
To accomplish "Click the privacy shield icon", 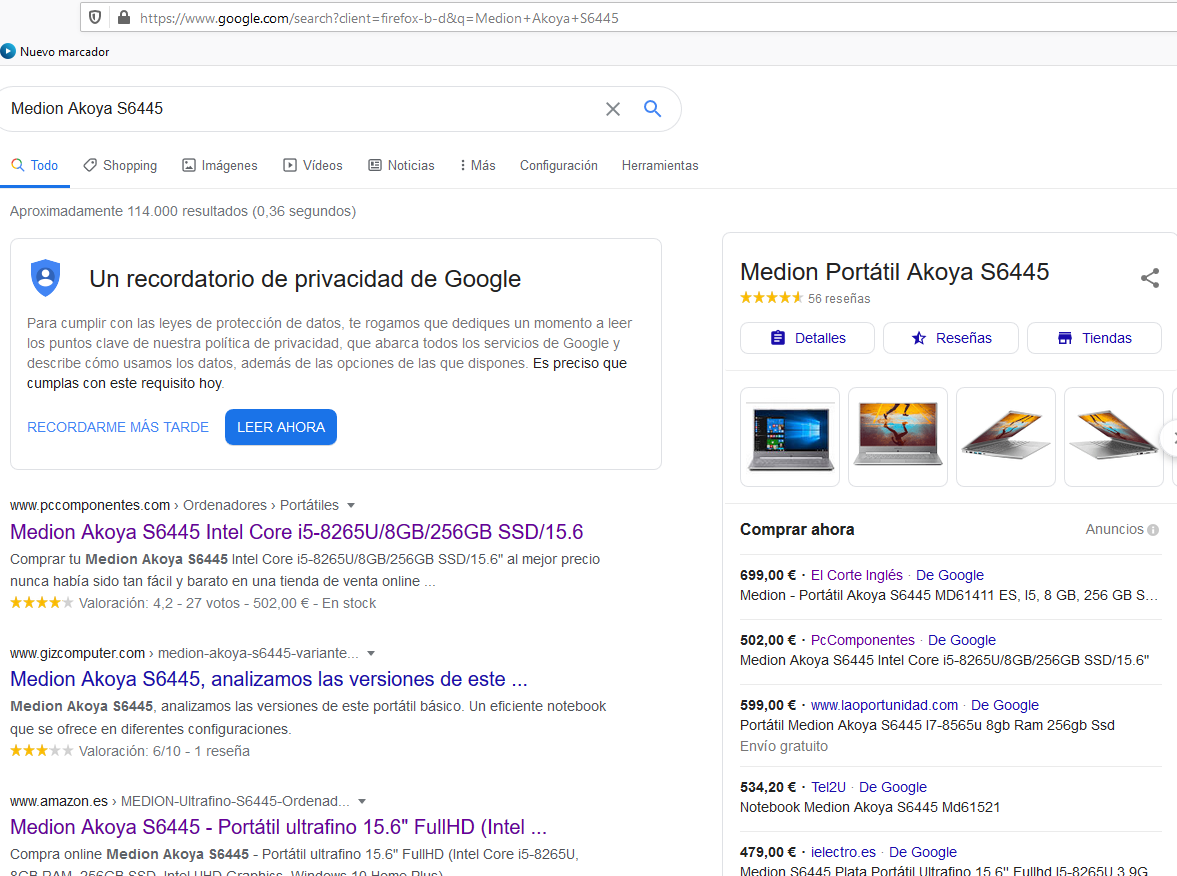I will [46, 278].
